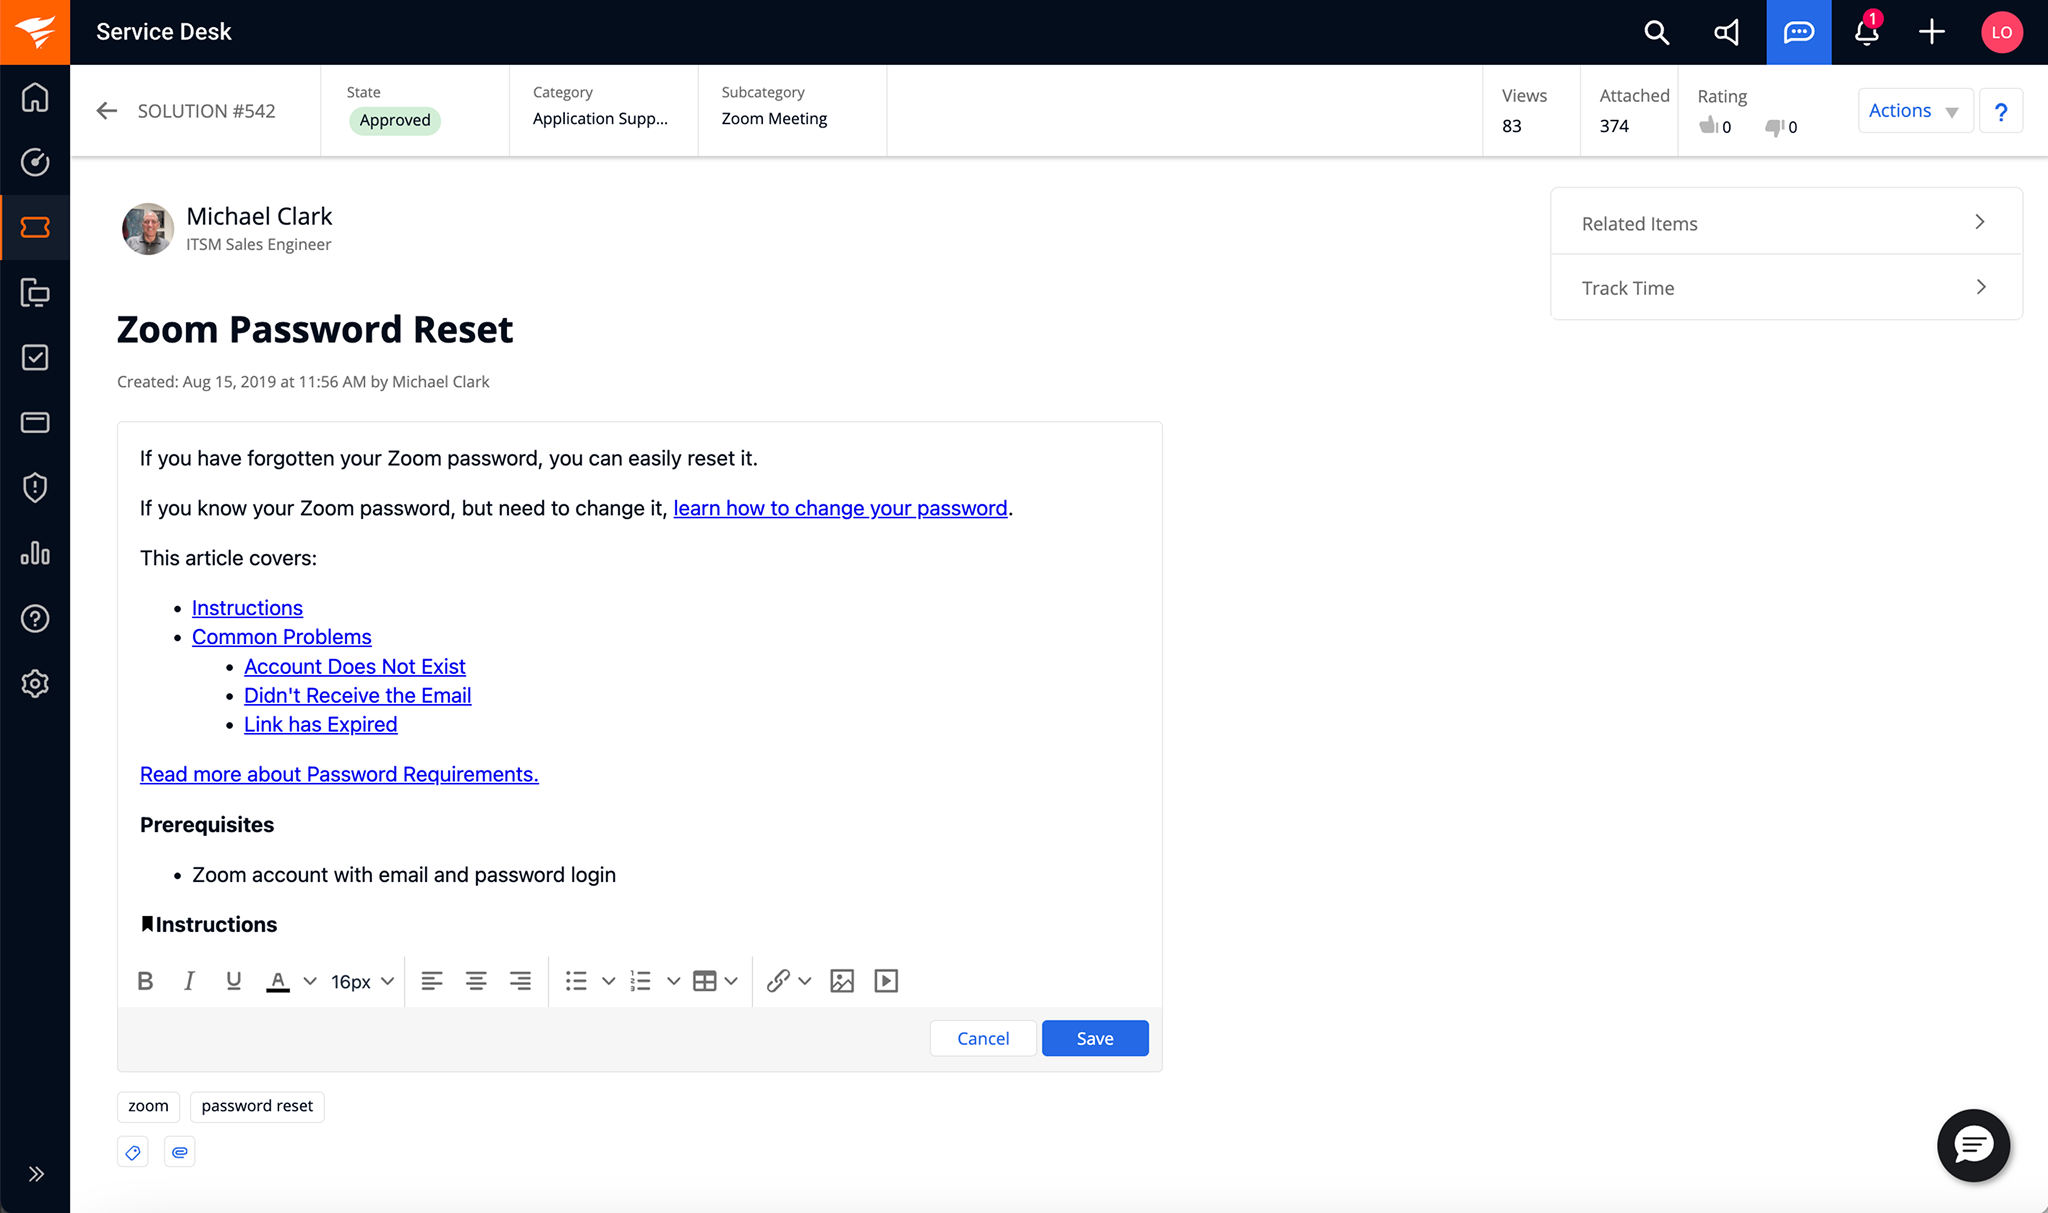Click the password reset tag
This screenshot has height=1213, width=2048.
point(257,1106)
